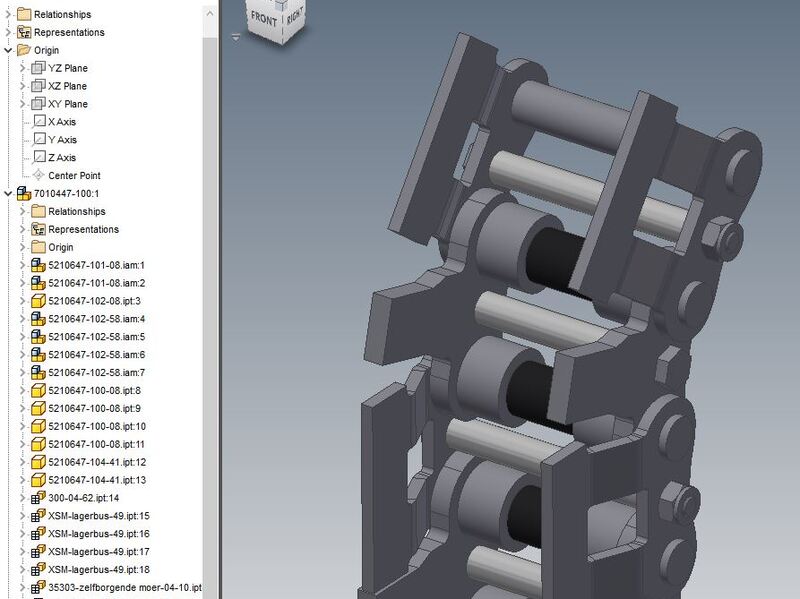This screenshot has height=599, width=800.
Task: Click the 5210647-100-08.ipt:8 part icon
Action: pyautogui.click(x=38, y=390)
